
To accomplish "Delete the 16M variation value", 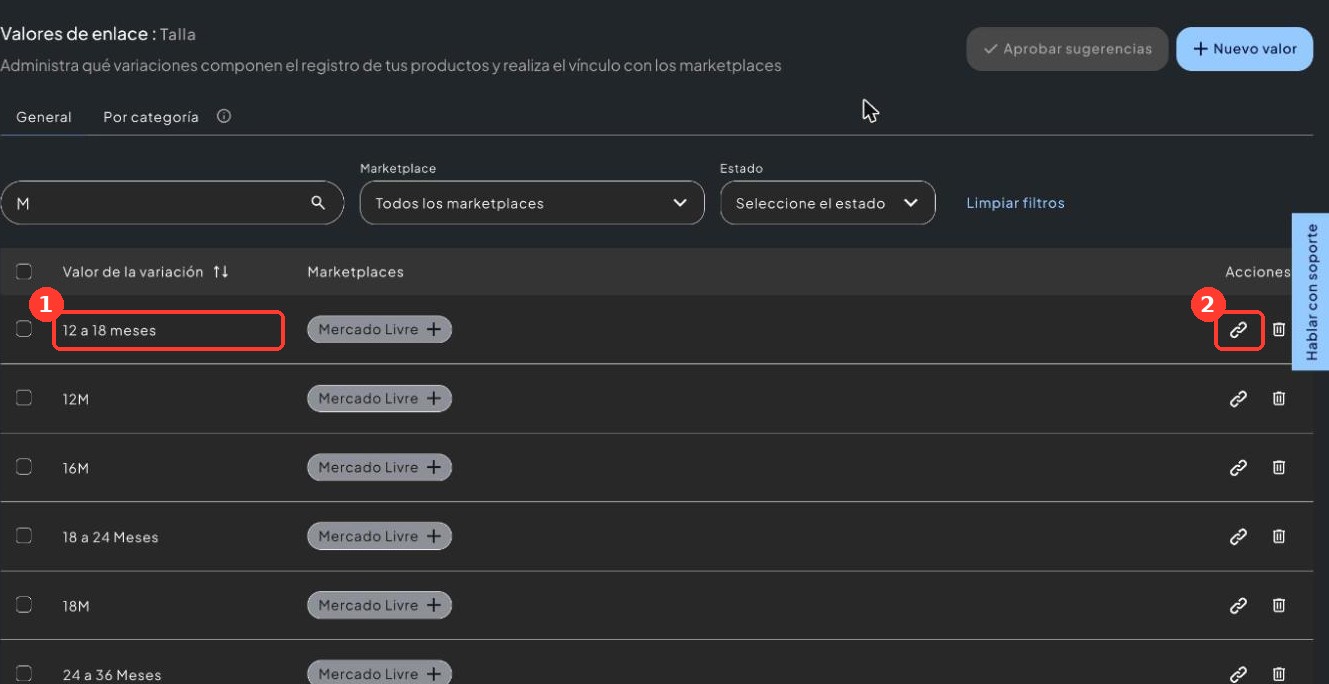I will (x=1278, y=467).
